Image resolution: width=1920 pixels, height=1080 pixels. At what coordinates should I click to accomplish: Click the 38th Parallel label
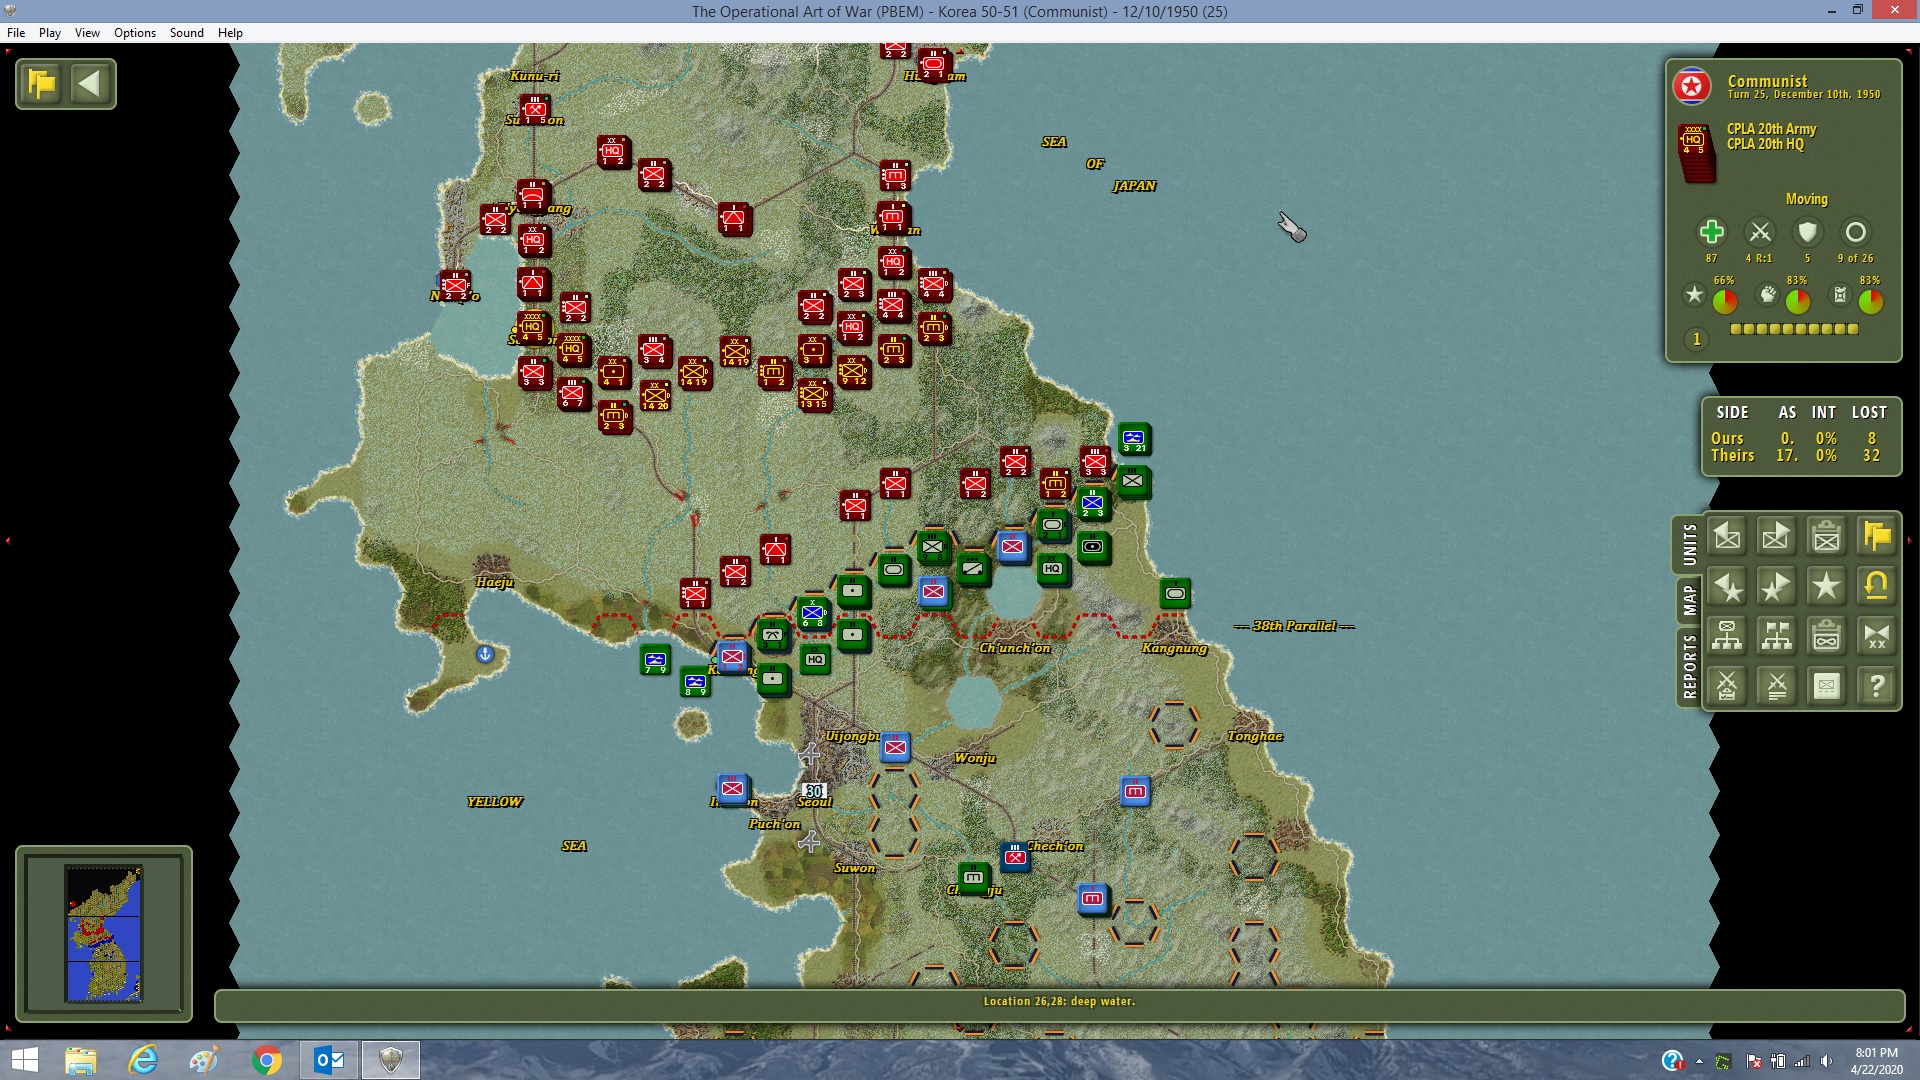(x=1294, y=626)
